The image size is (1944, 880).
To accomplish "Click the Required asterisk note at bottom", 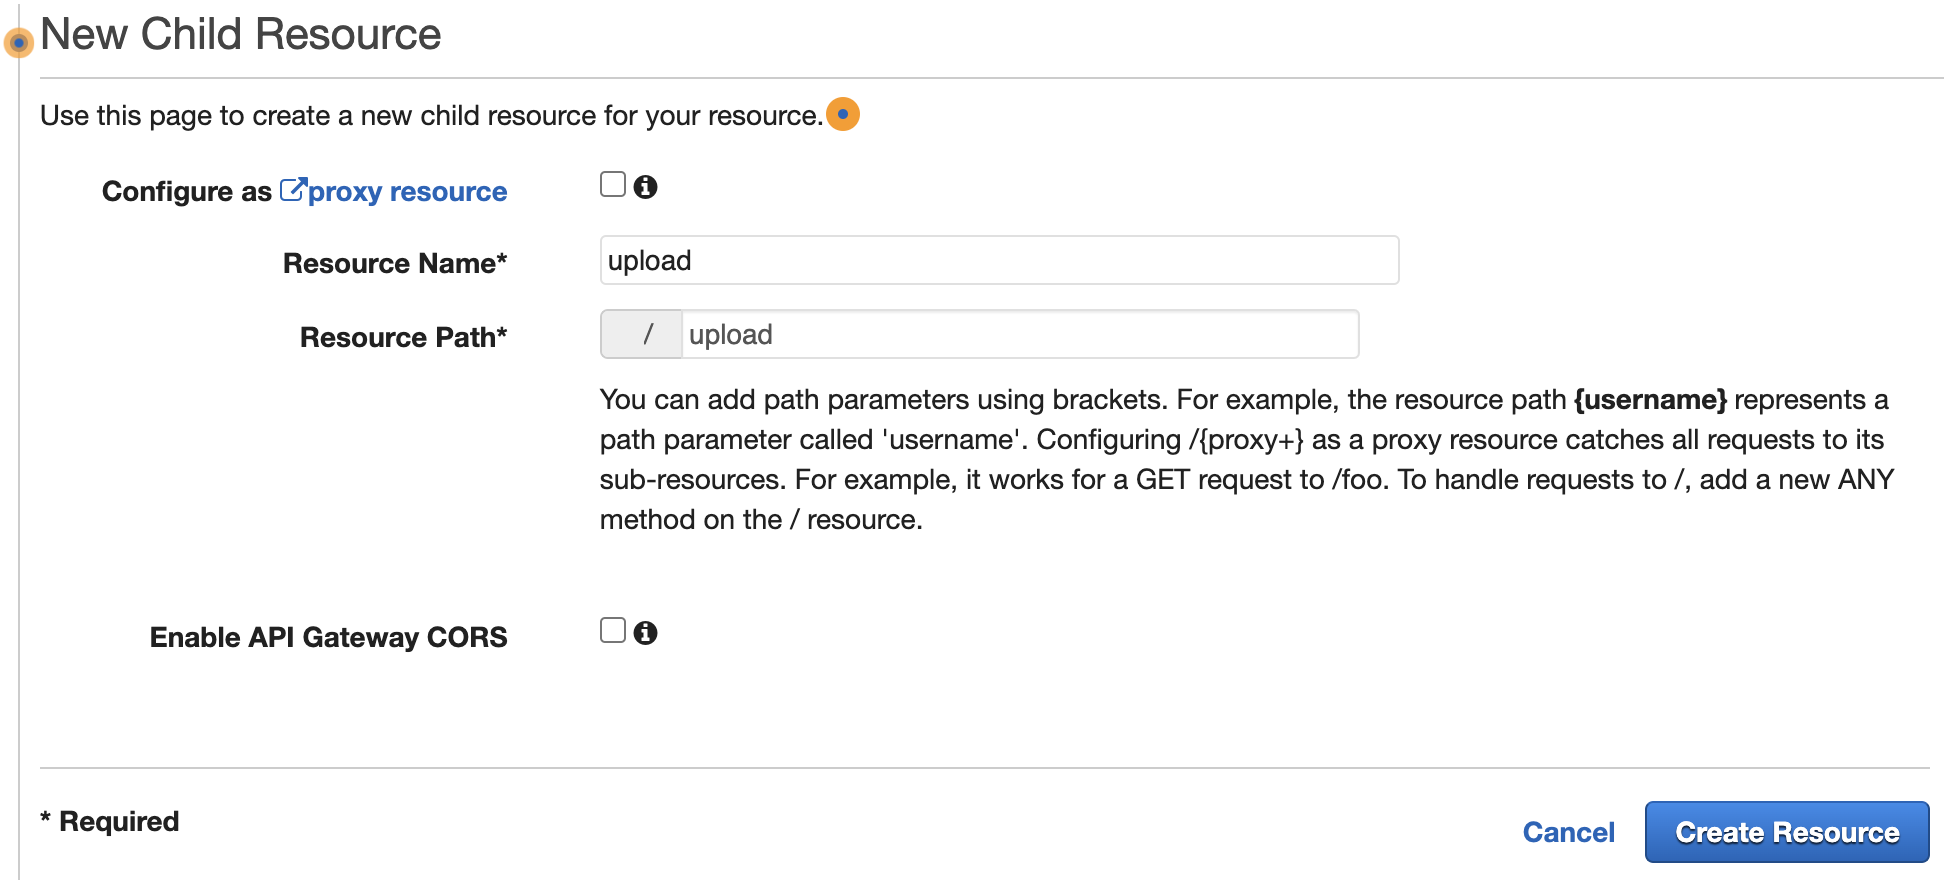I will point(108,821).
